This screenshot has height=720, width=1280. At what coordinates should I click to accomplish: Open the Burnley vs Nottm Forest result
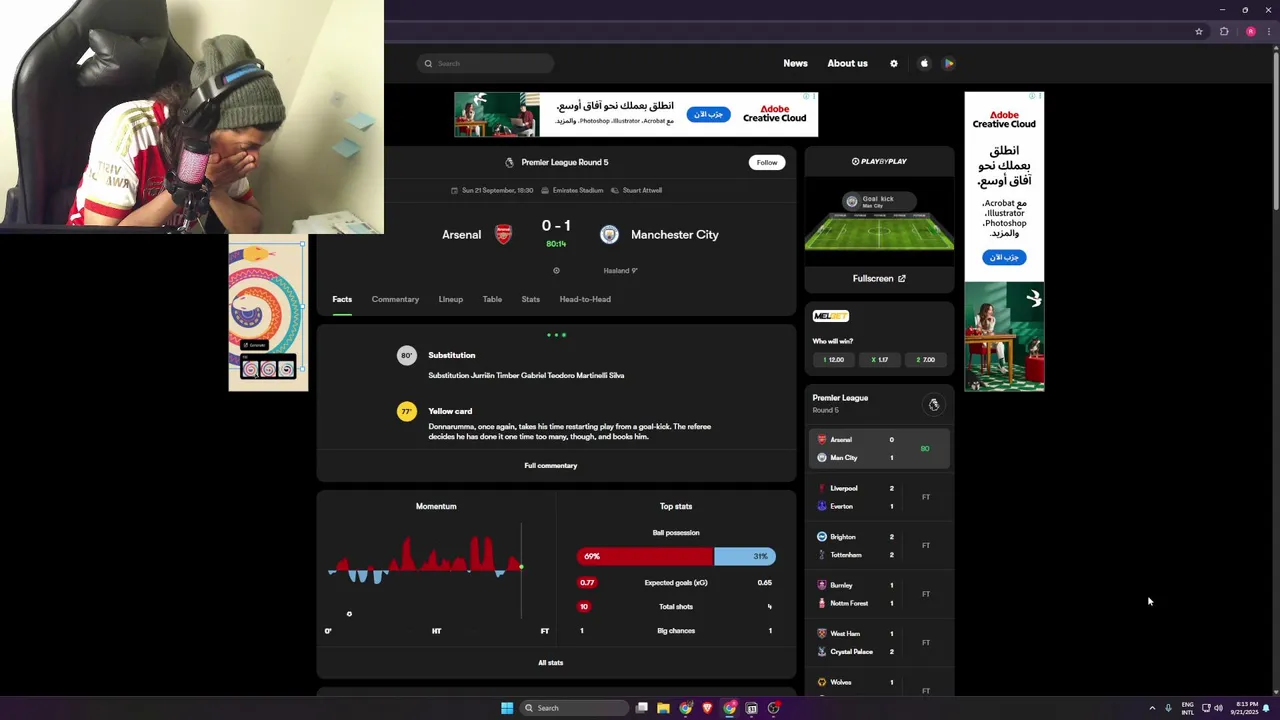(x=879, y=594)
